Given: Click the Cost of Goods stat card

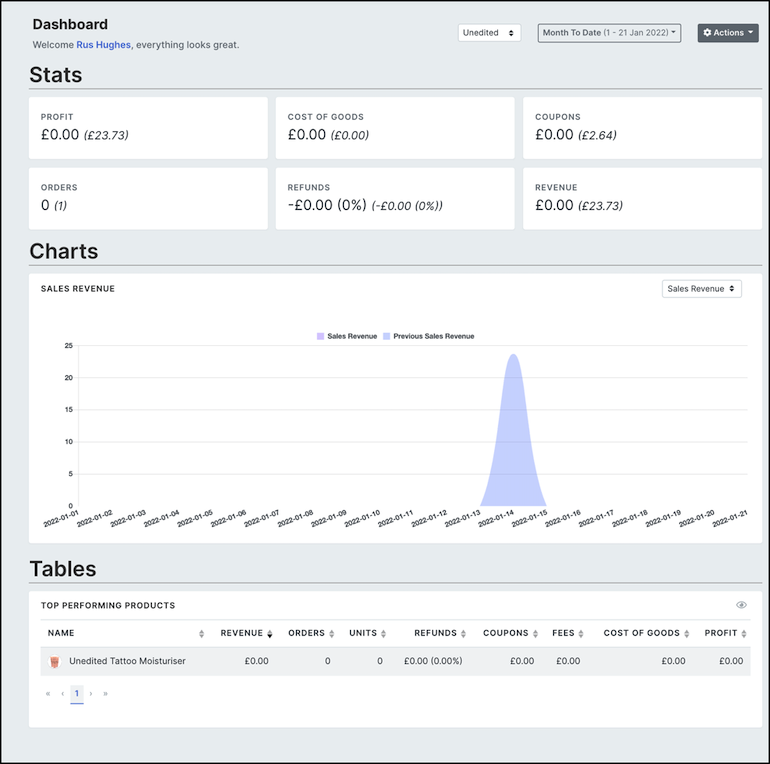Looking at the screenshot, I should (395, 128).
